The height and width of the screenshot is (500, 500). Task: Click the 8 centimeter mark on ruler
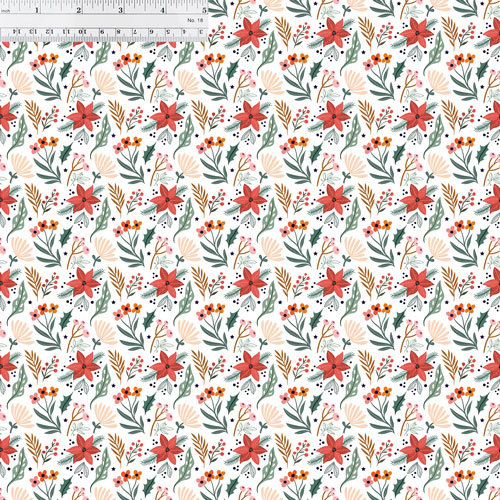(x=118, y=32)
